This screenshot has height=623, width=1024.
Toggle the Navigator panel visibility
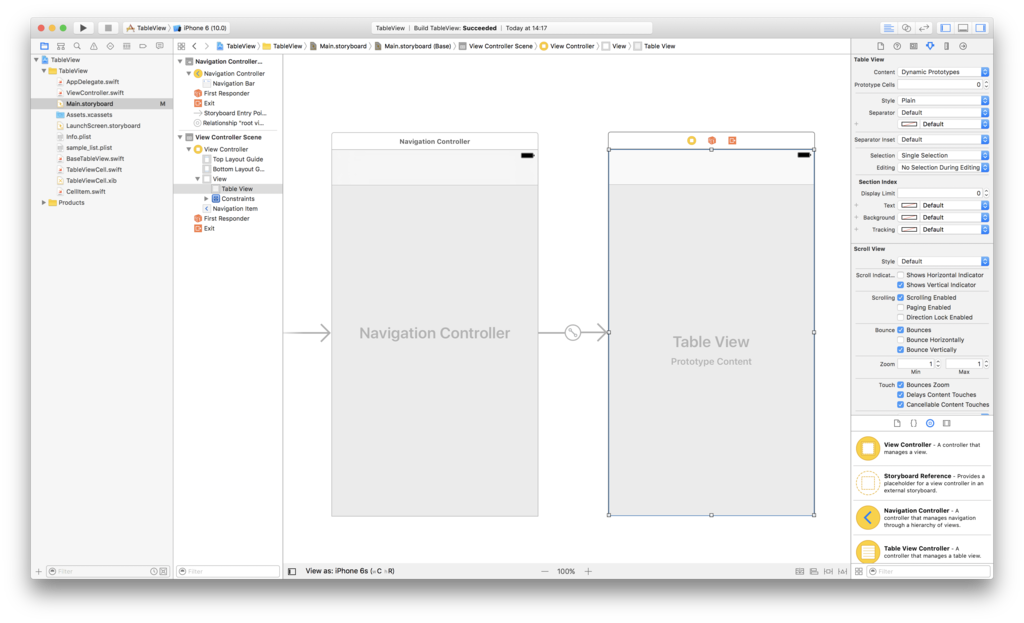coord(945,28)
